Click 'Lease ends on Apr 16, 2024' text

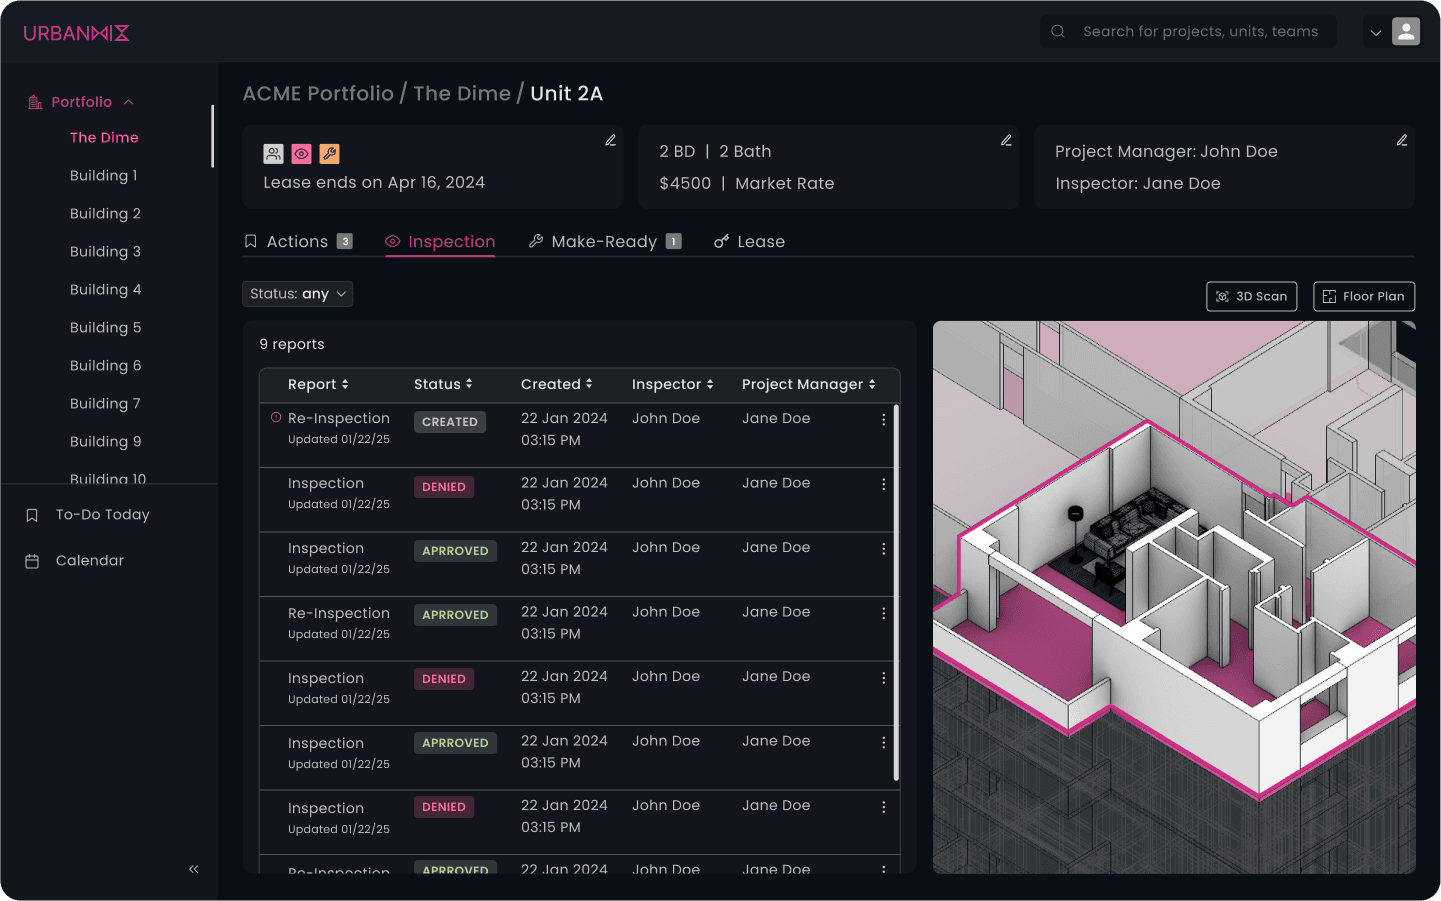point(374,183)
